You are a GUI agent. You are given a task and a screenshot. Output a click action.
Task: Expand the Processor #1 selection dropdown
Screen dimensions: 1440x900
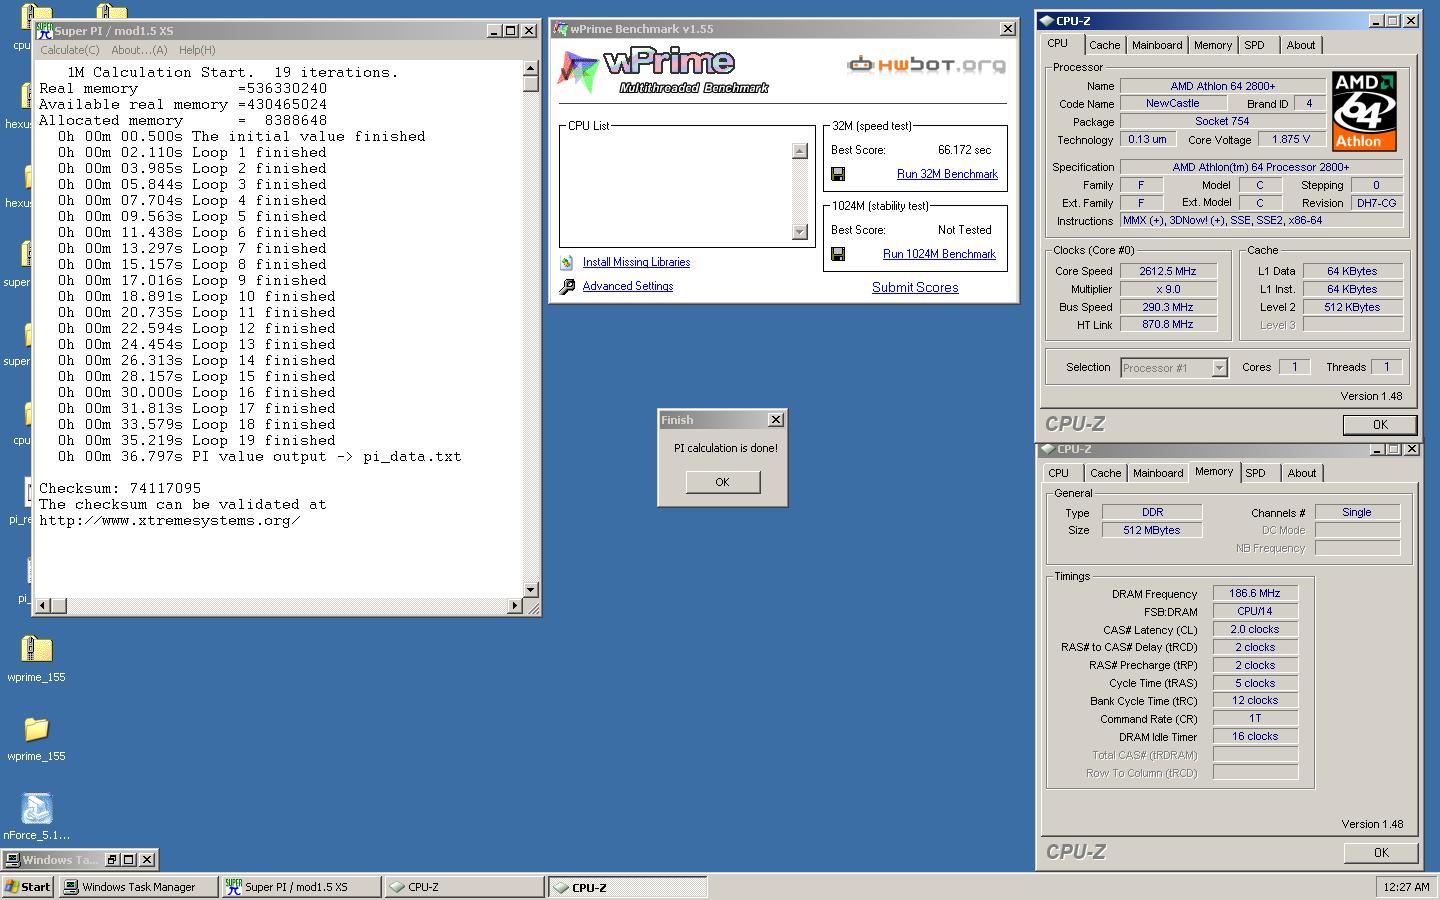click(x=1219, y=368)
